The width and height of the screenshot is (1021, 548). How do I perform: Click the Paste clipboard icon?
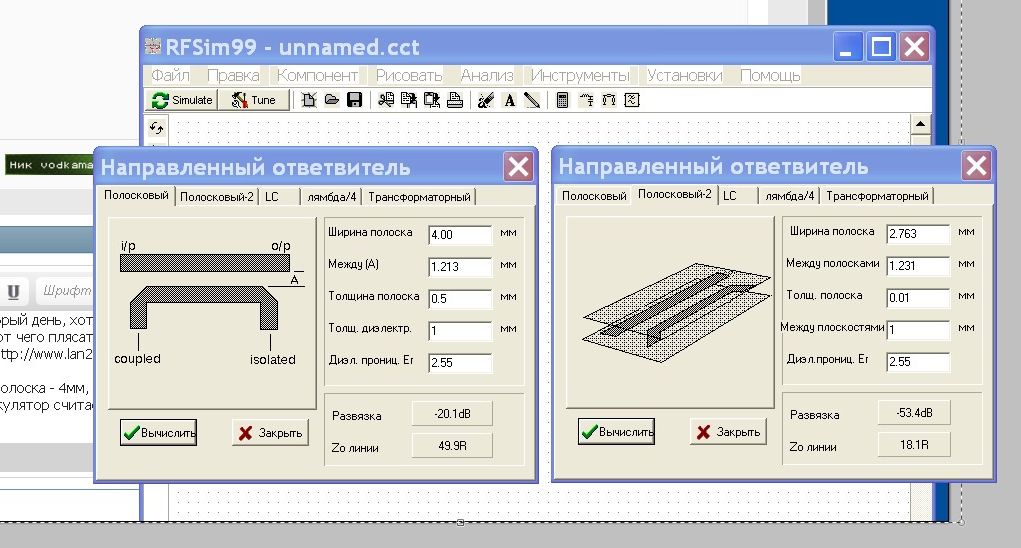(x=432, y=100)
